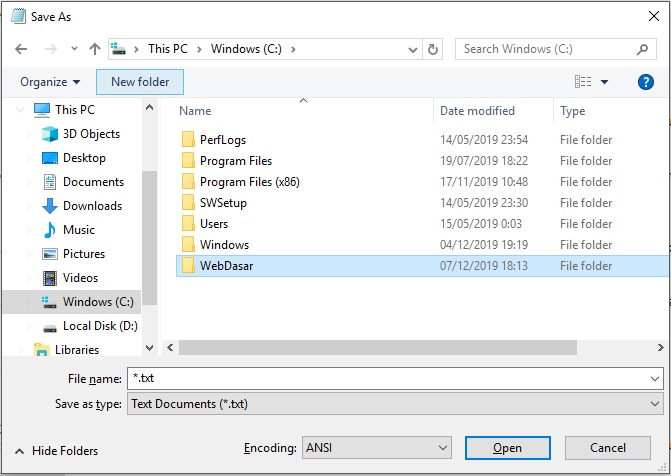Collapse the This PC tree node
Viewport: 671px width, 476px height.
20,110
